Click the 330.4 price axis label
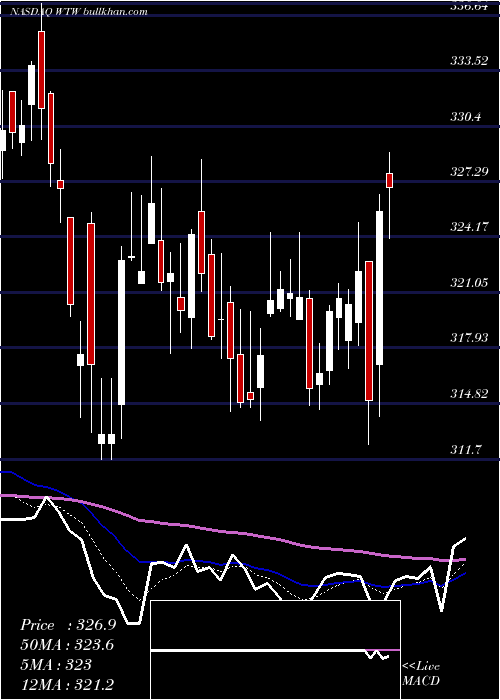This screenshot has height=700, width=500. [x=466, y=117]
